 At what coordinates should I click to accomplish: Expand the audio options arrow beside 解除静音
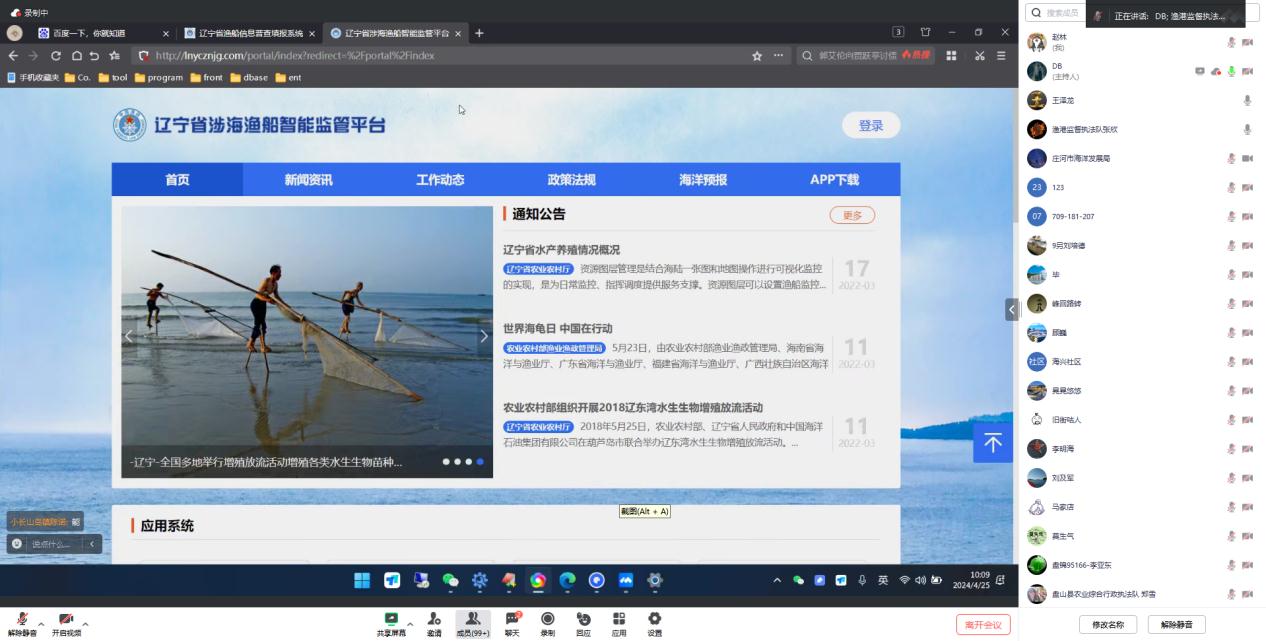41,625
